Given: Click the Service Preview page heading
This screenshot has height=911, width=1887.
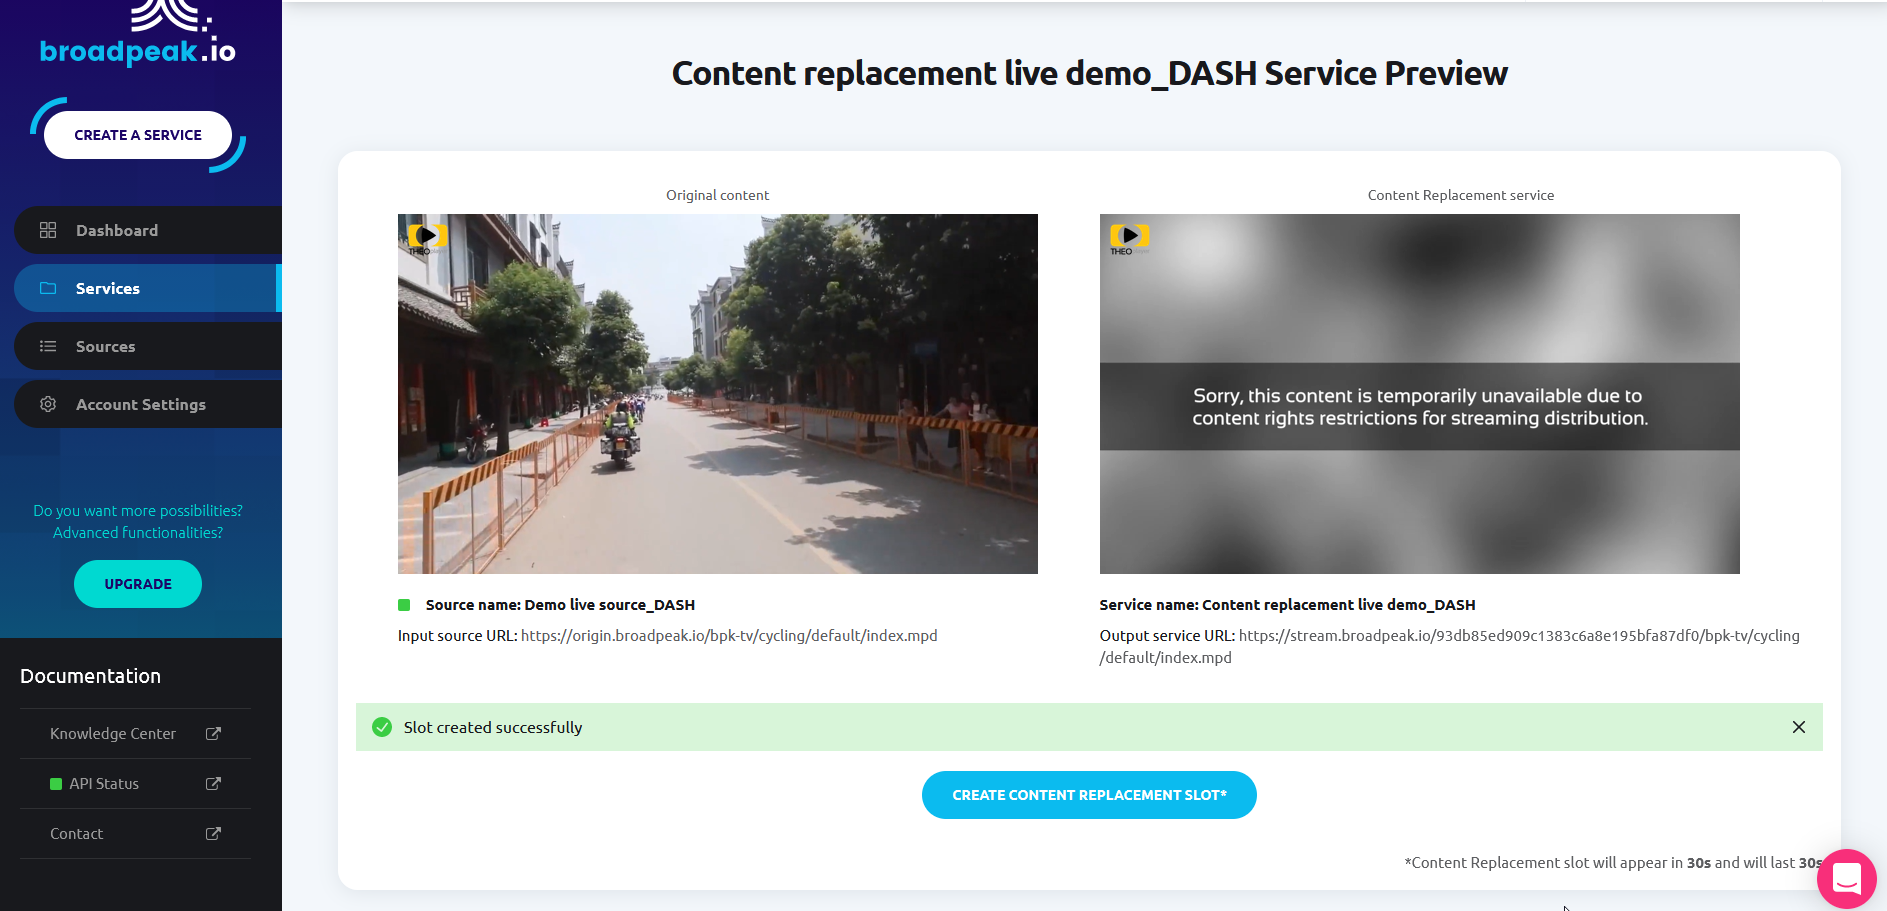Looking at the screenshot, I should point(1090,73).
